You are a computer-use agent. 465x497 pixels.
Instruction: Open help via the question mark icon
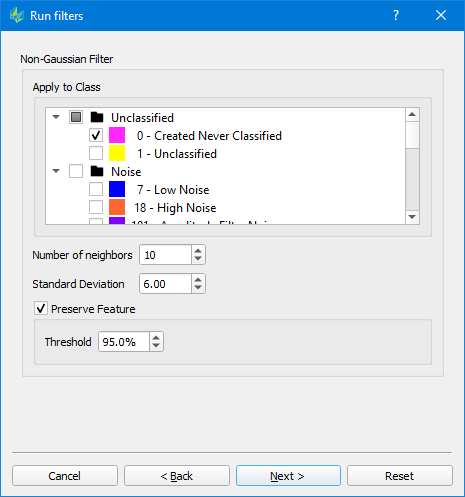396,15
